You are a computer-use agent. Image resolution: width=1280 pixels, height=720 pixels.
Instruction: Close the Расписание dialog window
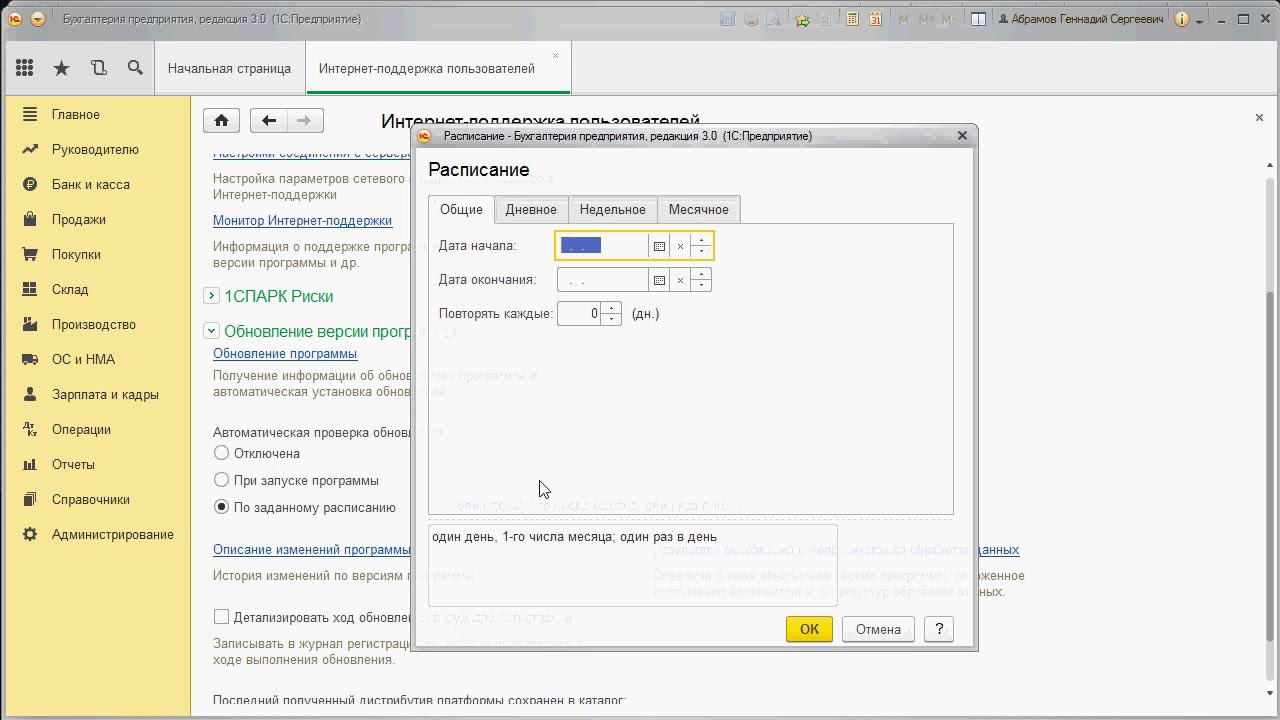962,135
